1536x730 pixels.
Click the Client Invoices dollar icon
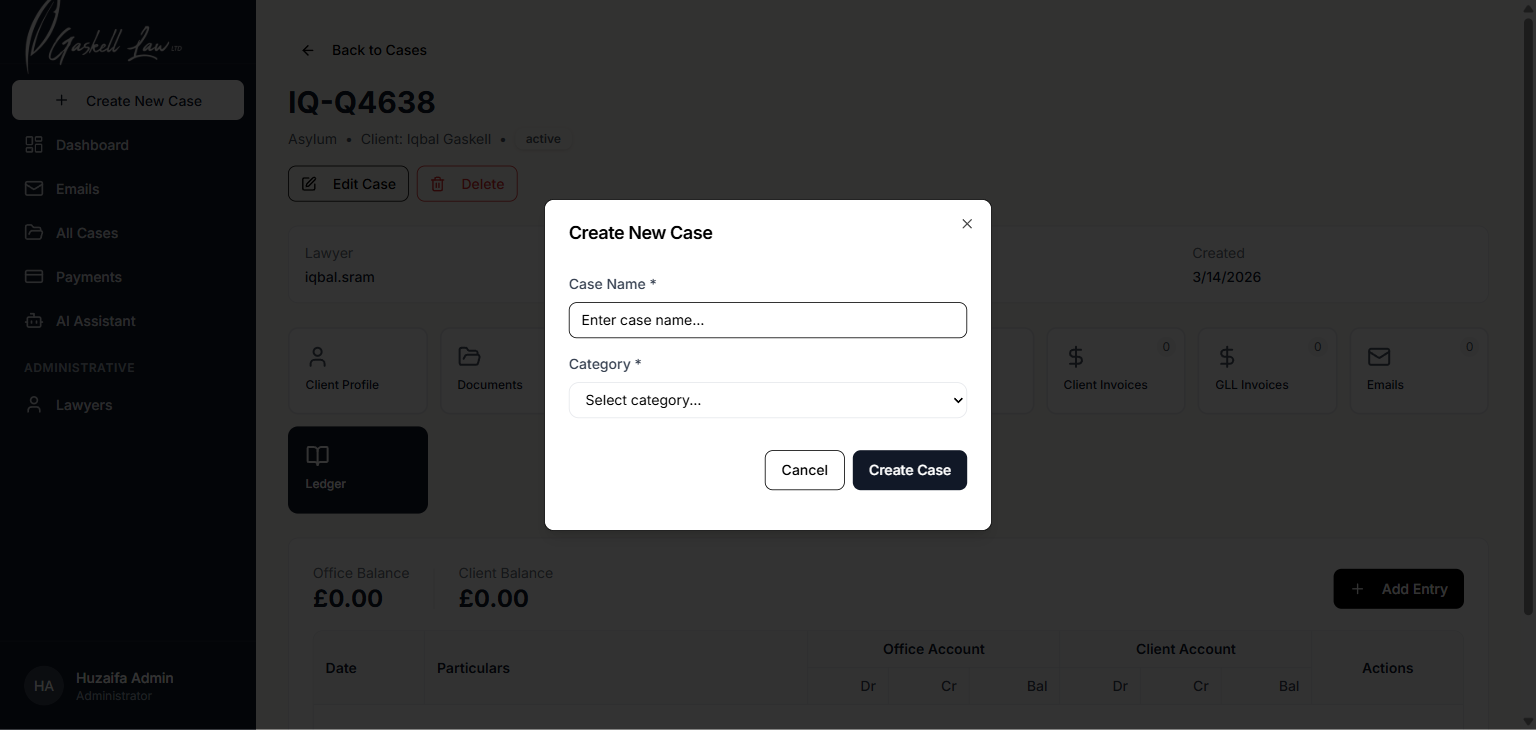(x=1076, y=356)
